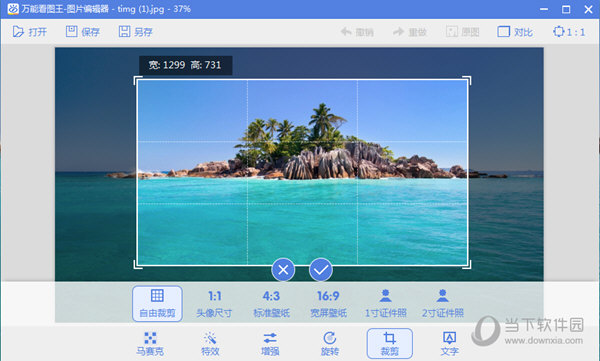
Task: Click top-left crop corner handle
Action: [x=137, y=80]
